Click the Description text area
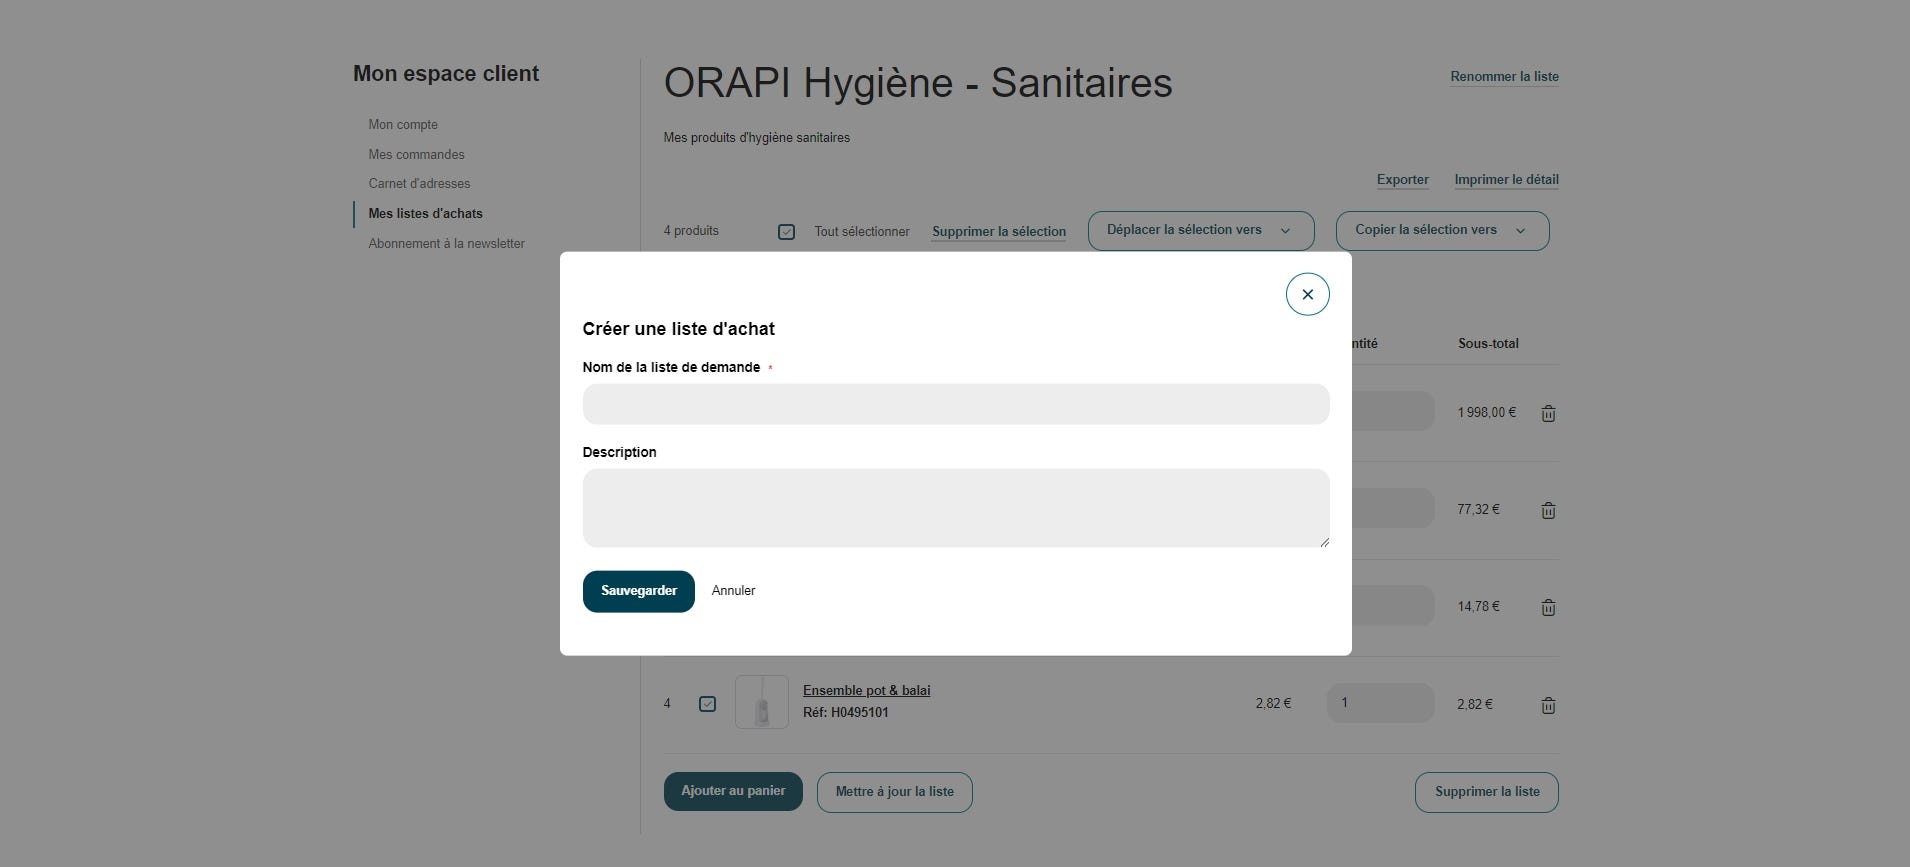Image resolution: width=1910 pixels, height=867 pixels. [956, 508]
